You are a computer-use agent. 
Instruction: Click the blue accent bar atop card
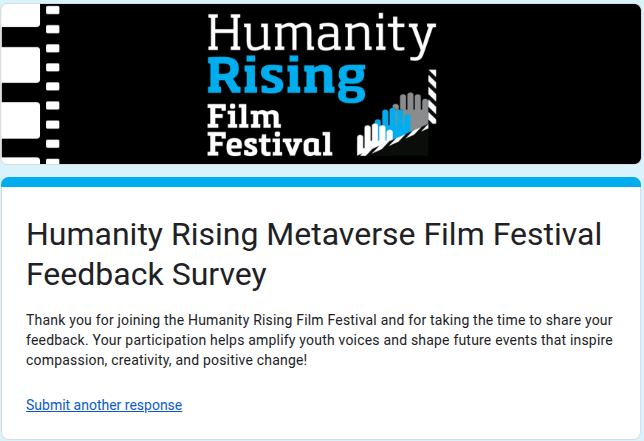click(x=321, y=182)
